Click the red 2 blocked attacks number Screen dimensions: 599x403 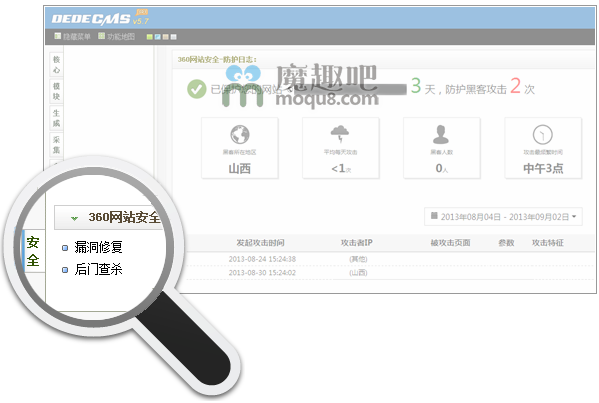pos(515,86)
